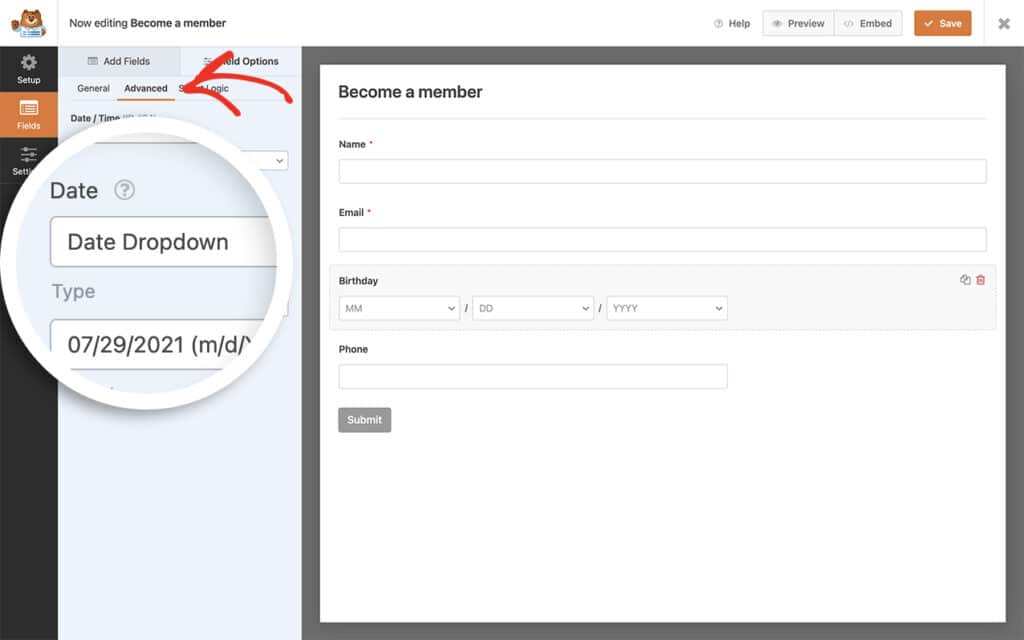Open the Date Dropdown type selector
Image resolution: width=1024 pixels, height=640 pixels.
163,242
